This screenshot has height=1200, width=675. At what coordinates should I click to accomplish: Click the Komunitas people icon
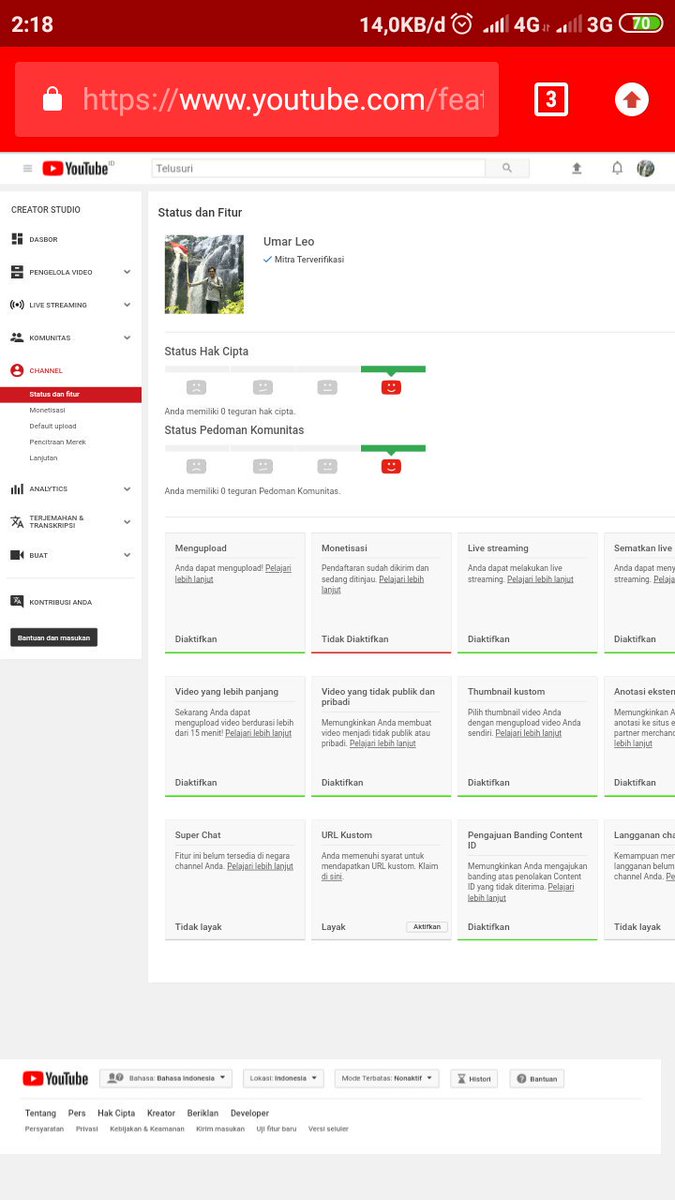pos(17,338)
